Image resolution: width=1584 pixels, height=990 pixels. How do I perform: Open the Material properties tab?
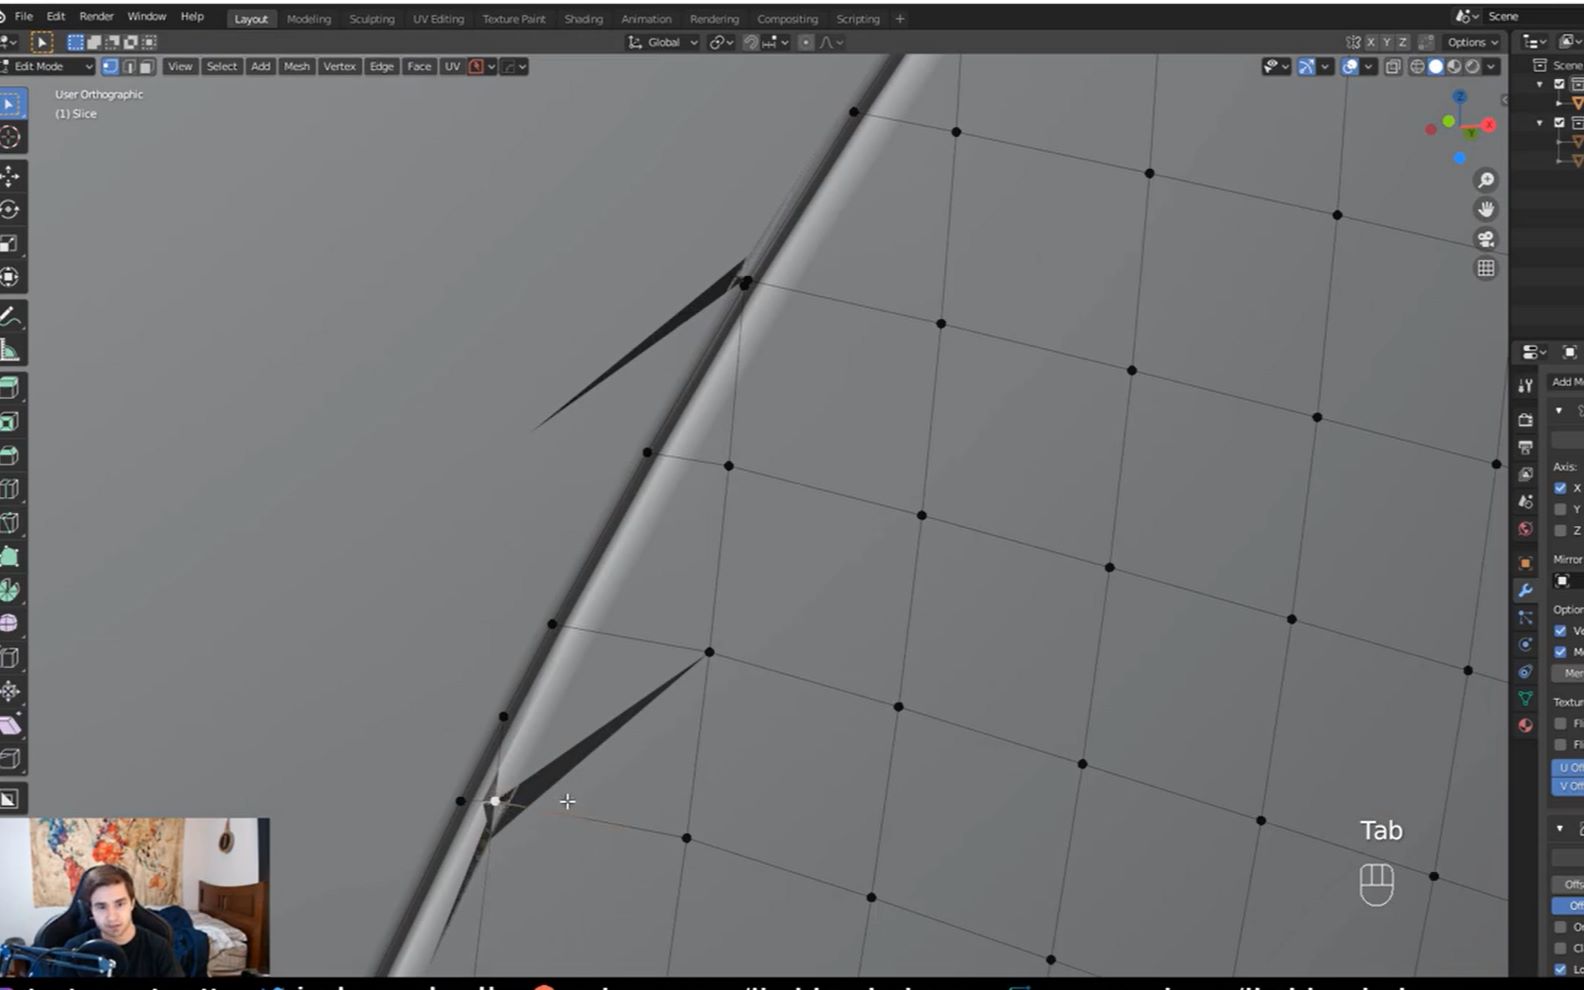(x=1525, y=725)
